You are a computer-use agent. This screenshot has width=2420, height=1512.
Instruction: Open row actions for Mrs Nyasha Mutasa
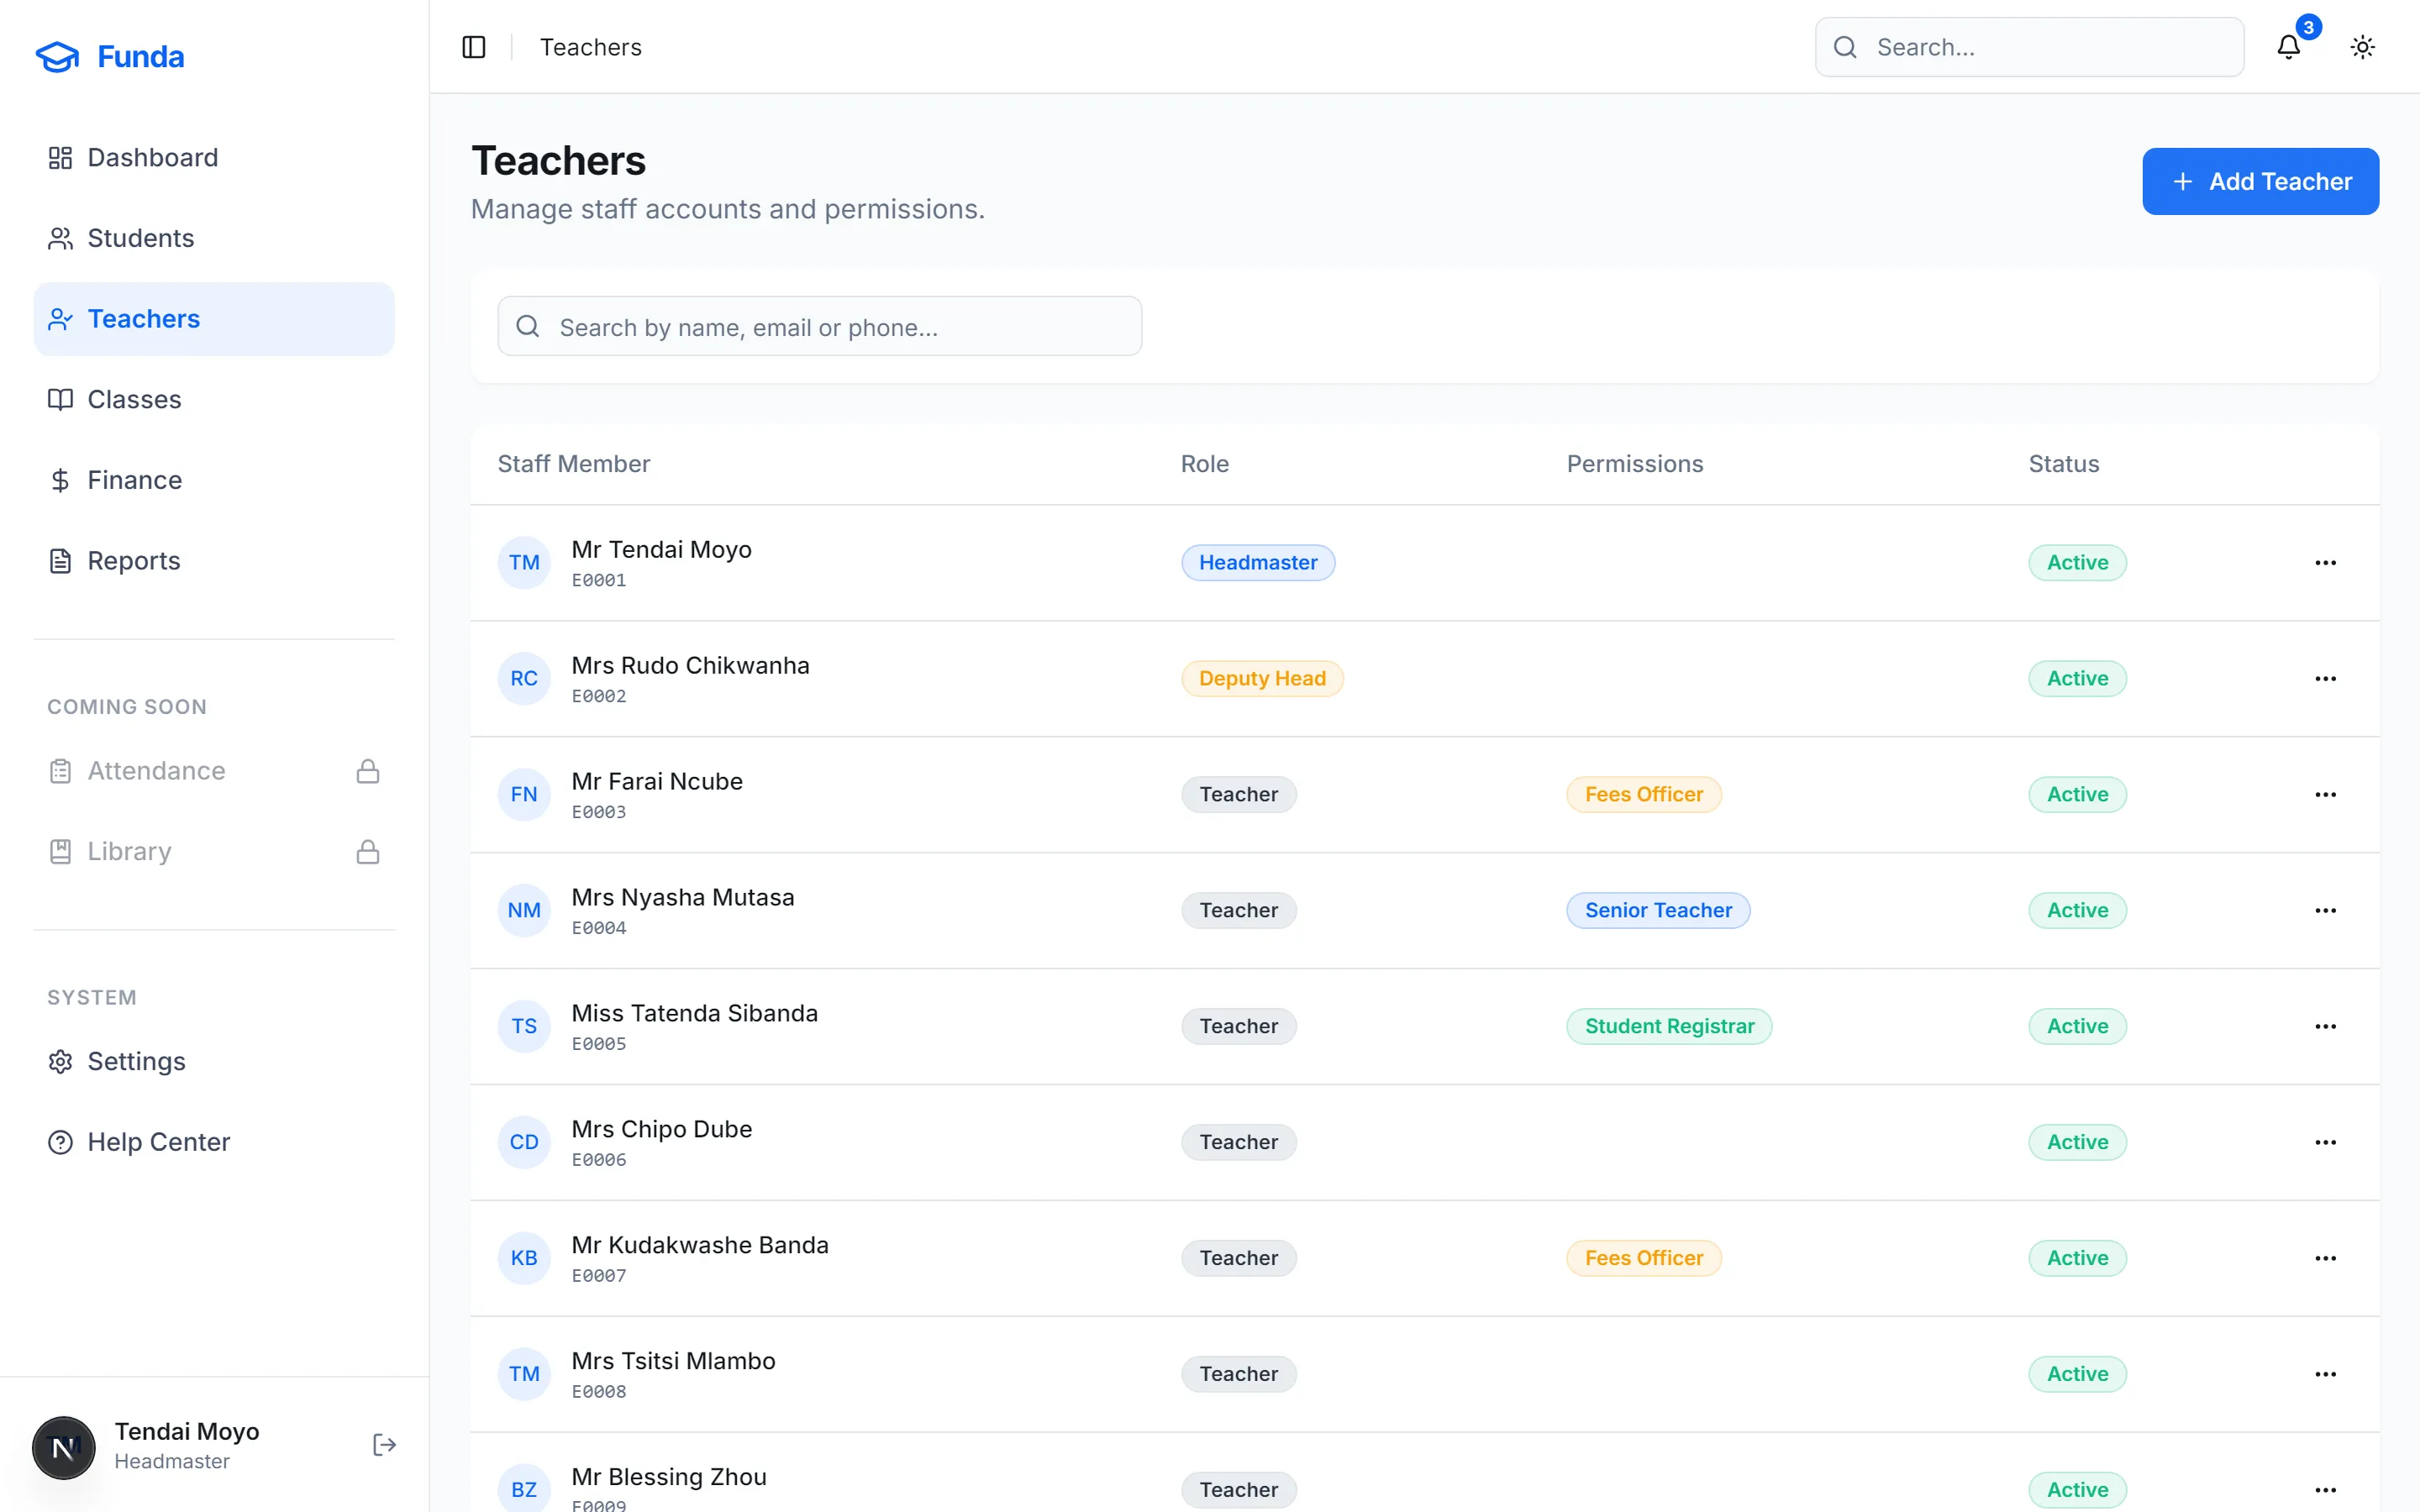[2326, 911]
